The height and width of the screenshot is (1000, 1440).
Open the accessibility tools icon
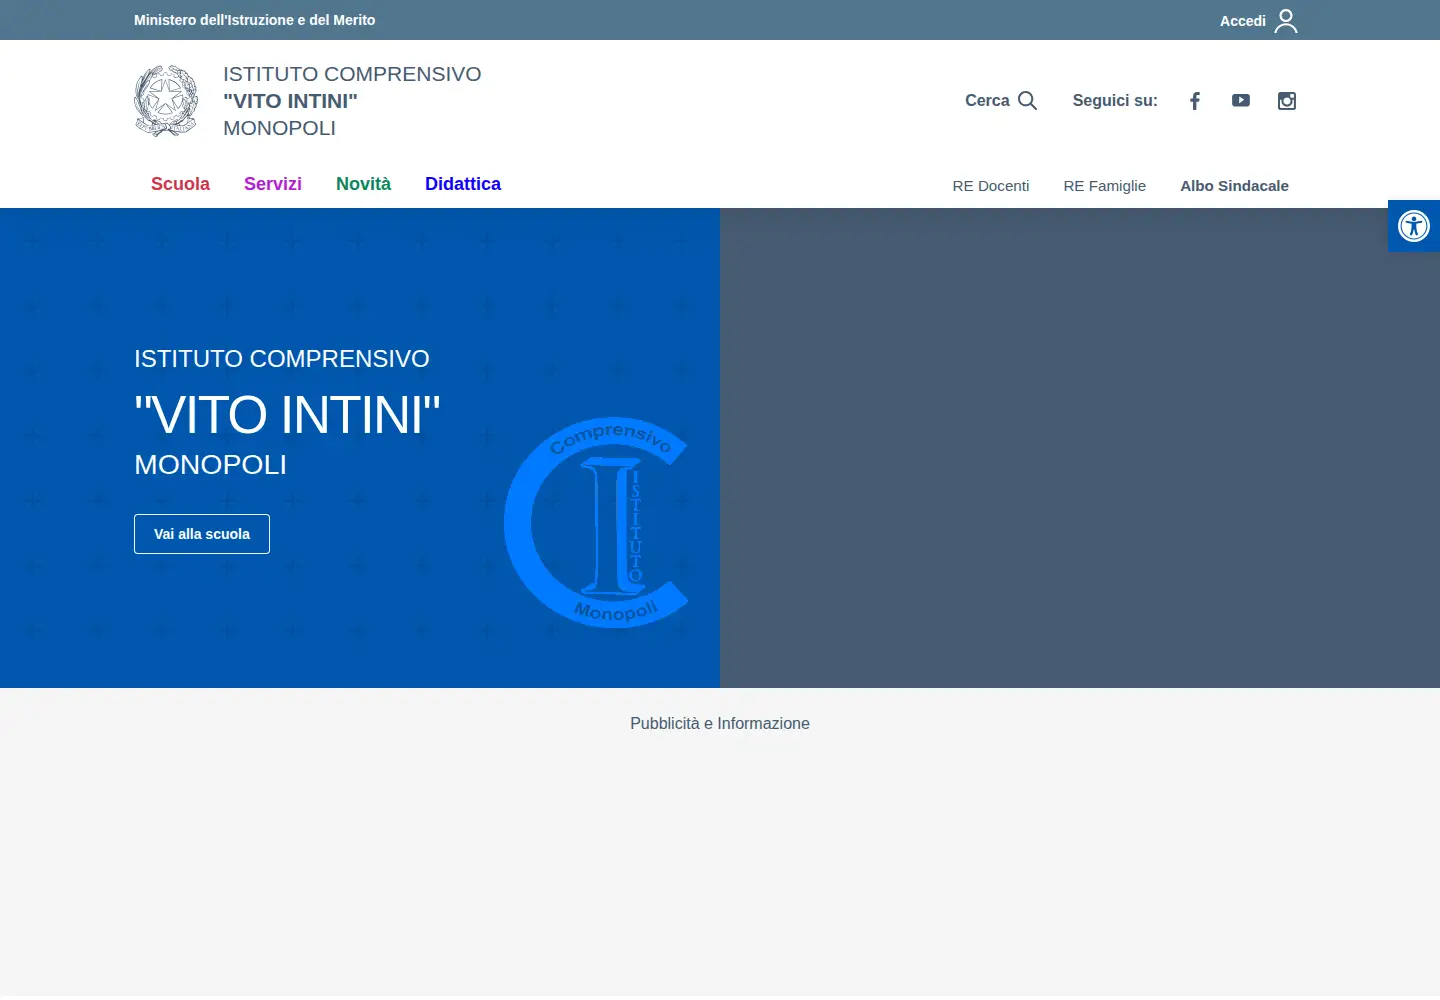coord(1414,226)
